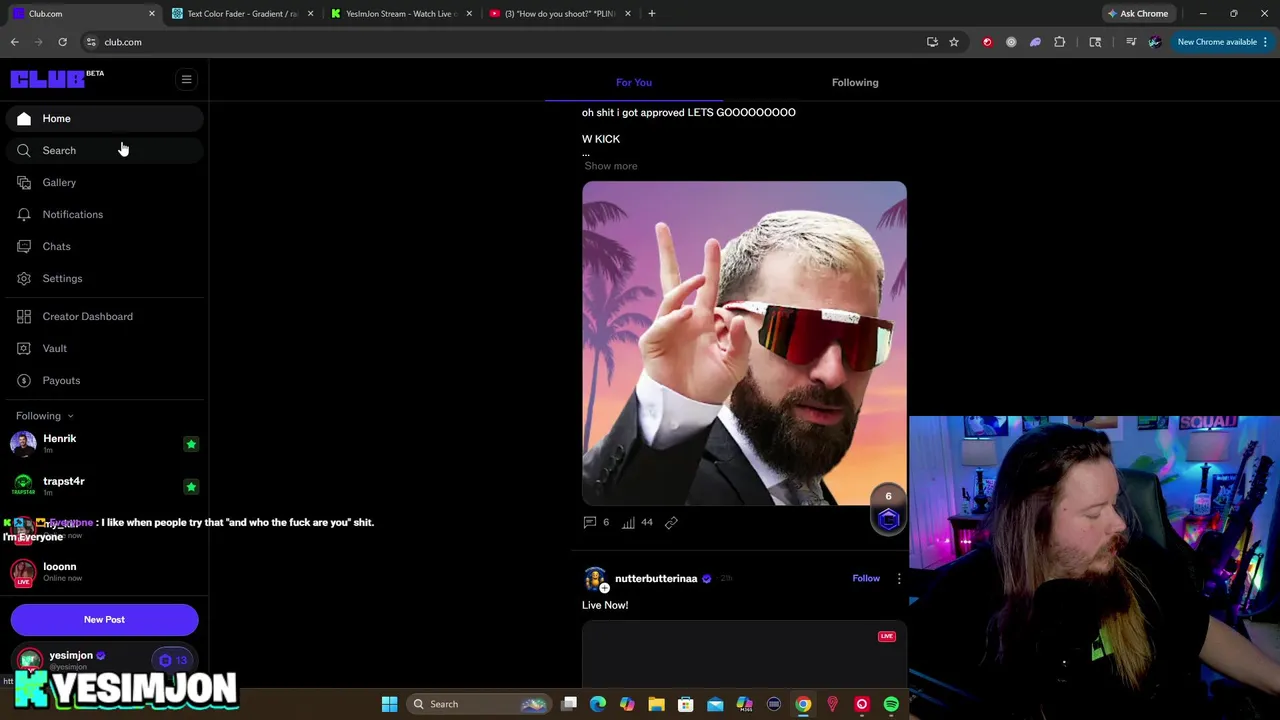Screen dimensions: 1280x720
Task: Follow nutterbutterinaa
Action: tap(866, 578)
